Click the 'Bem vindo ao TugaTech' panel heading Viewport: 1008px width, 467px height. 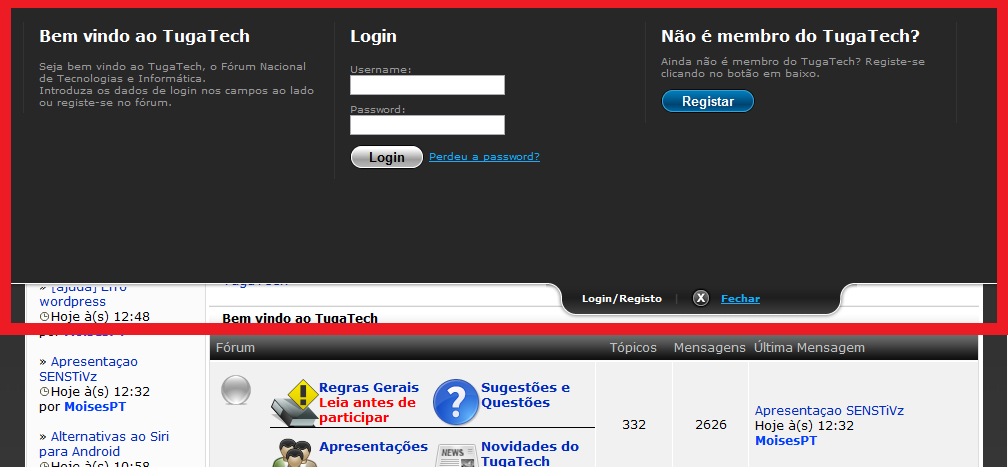[x=145, y=36]
